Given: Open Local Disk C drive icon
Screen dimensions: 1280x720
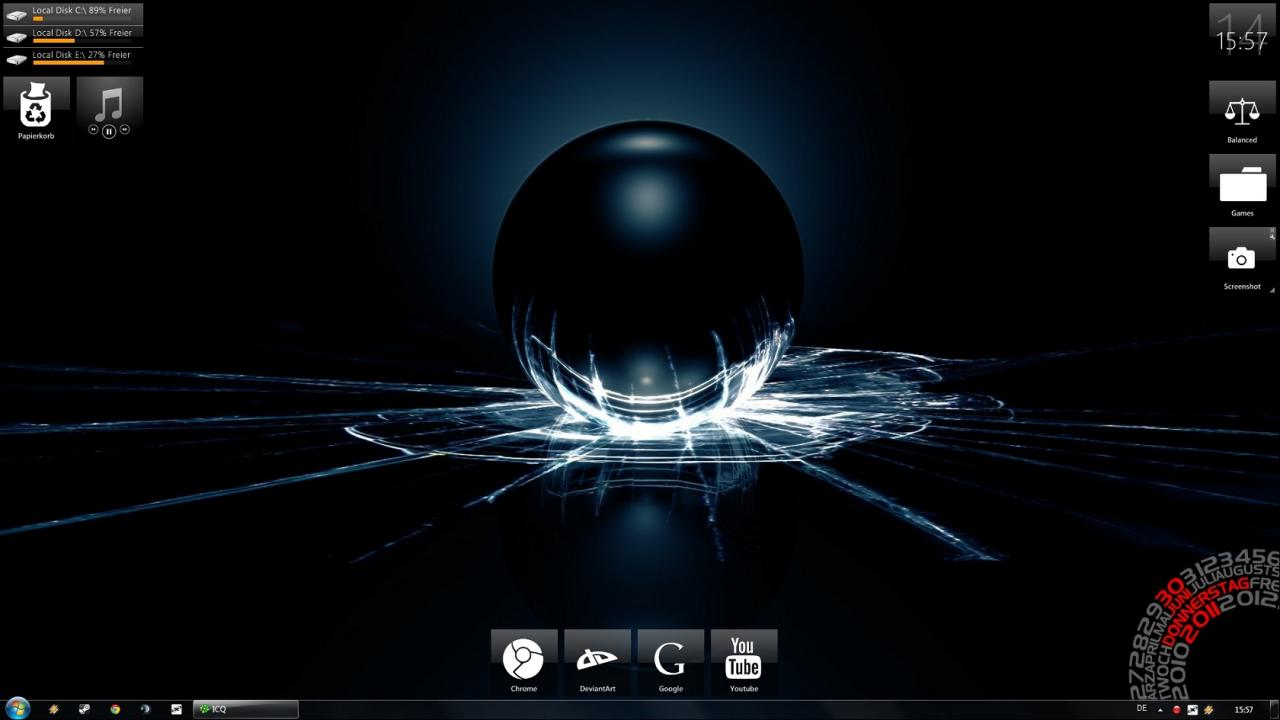Looking at the screenshot, I should pos(16,15).
